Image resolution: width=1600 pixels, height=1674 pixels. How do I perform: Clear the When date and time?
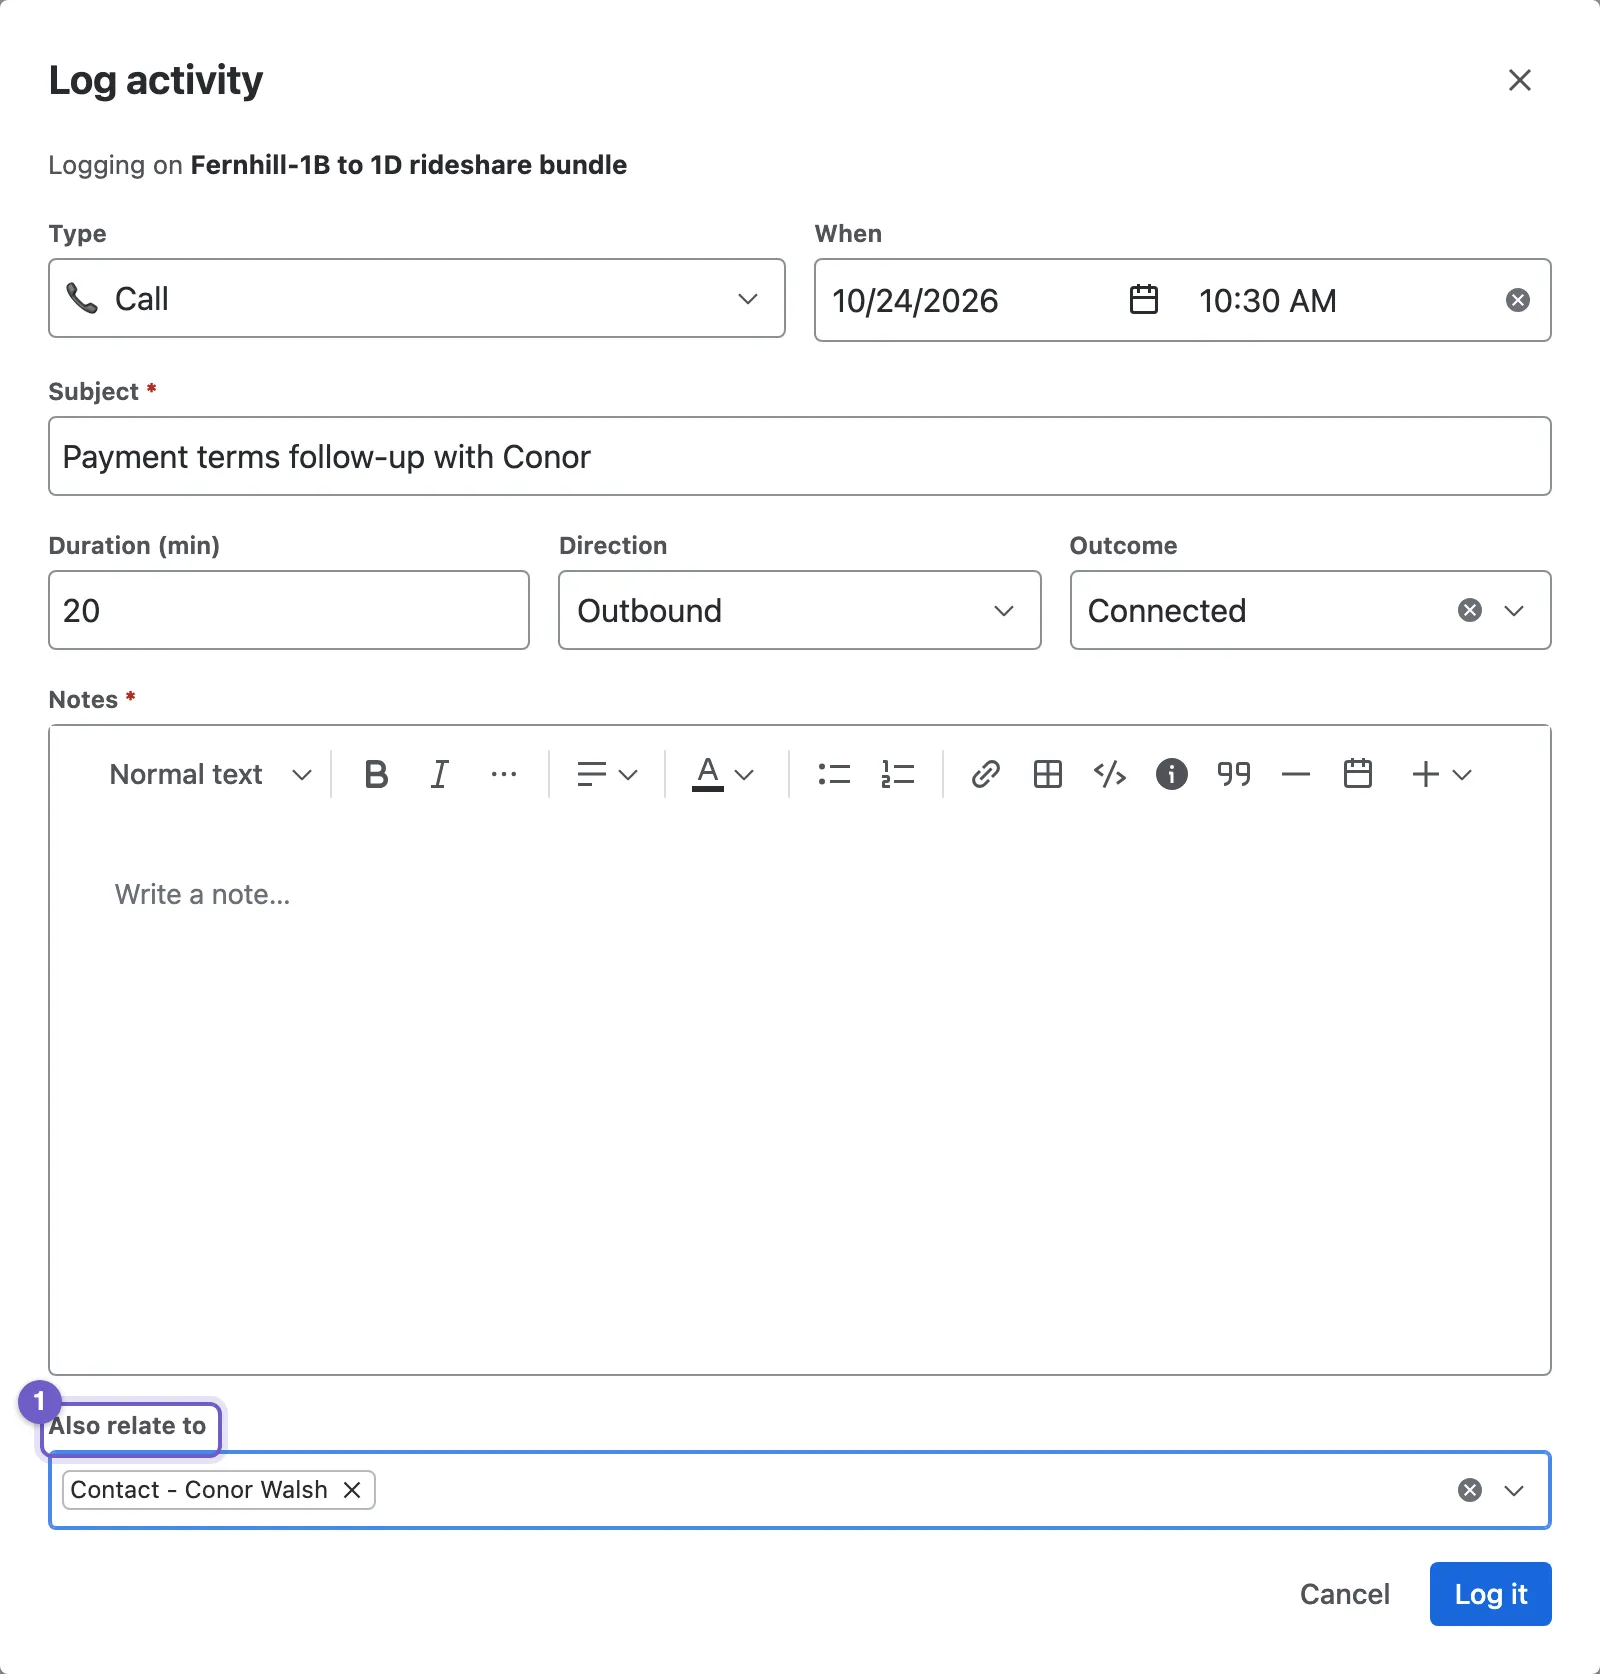1518,300
